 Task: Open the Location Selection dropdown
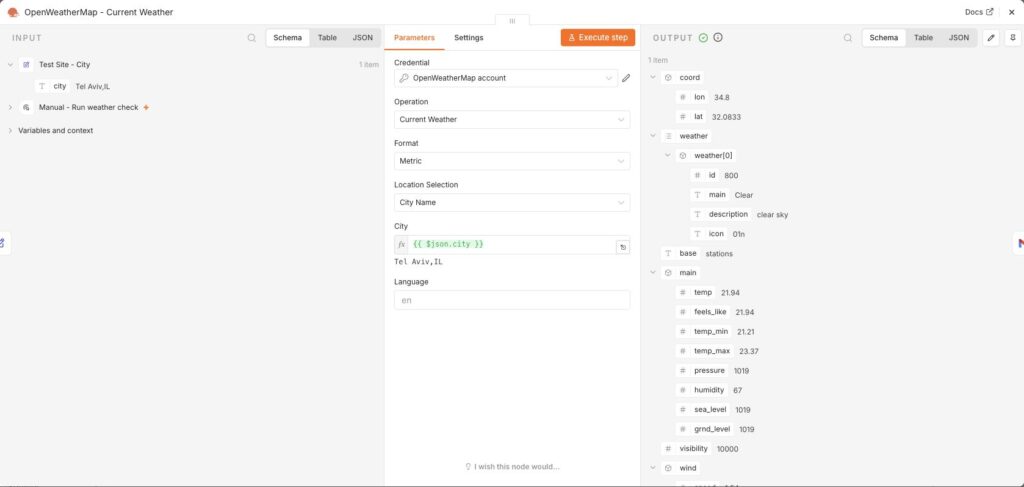click(512, 202)
